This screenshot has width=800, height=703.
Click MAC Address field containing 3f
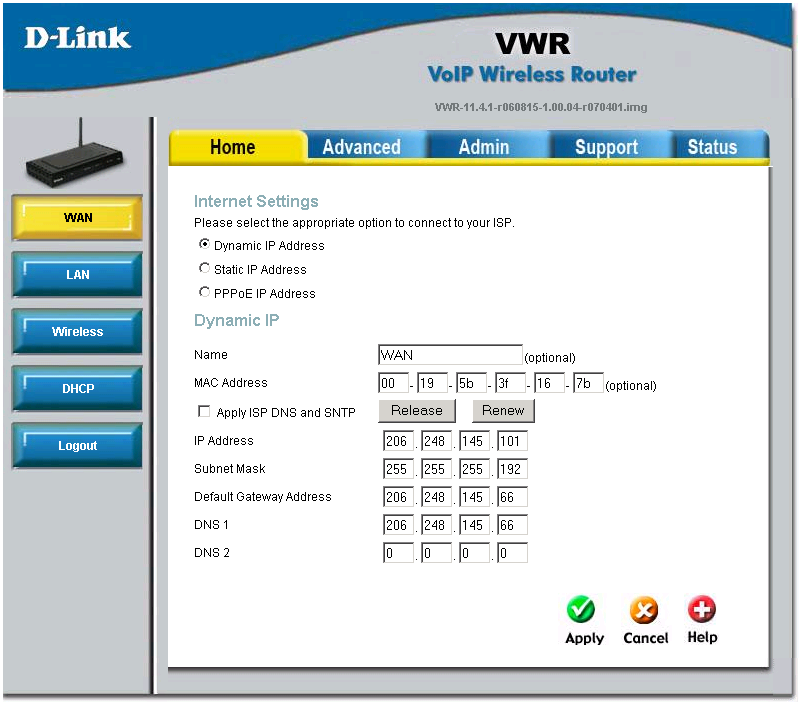[x=510, y=383]
